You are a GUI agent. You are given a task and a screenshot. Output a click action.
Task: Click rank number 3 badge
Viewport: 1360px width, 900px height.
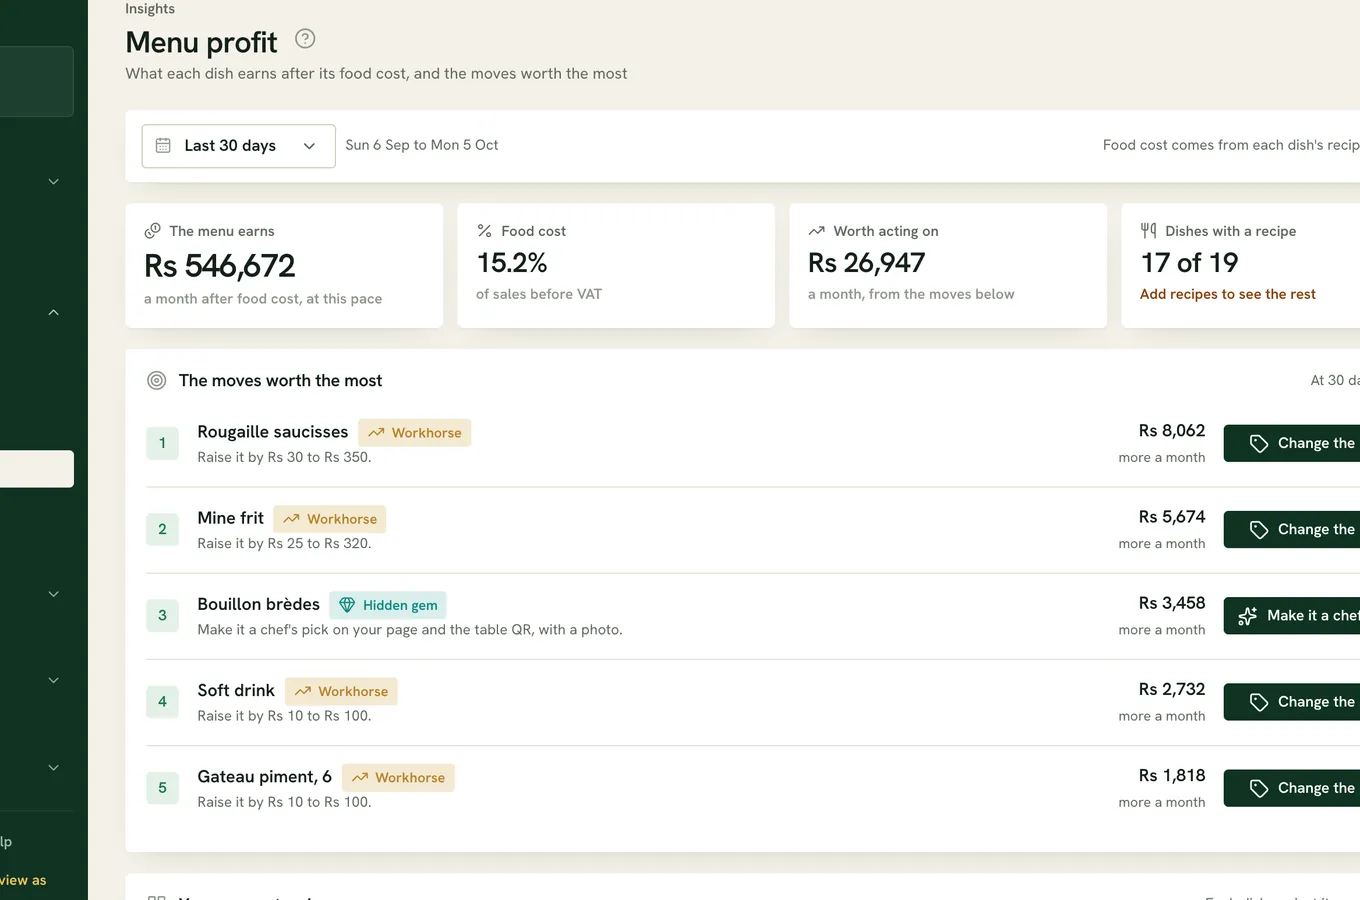[162, 615]
